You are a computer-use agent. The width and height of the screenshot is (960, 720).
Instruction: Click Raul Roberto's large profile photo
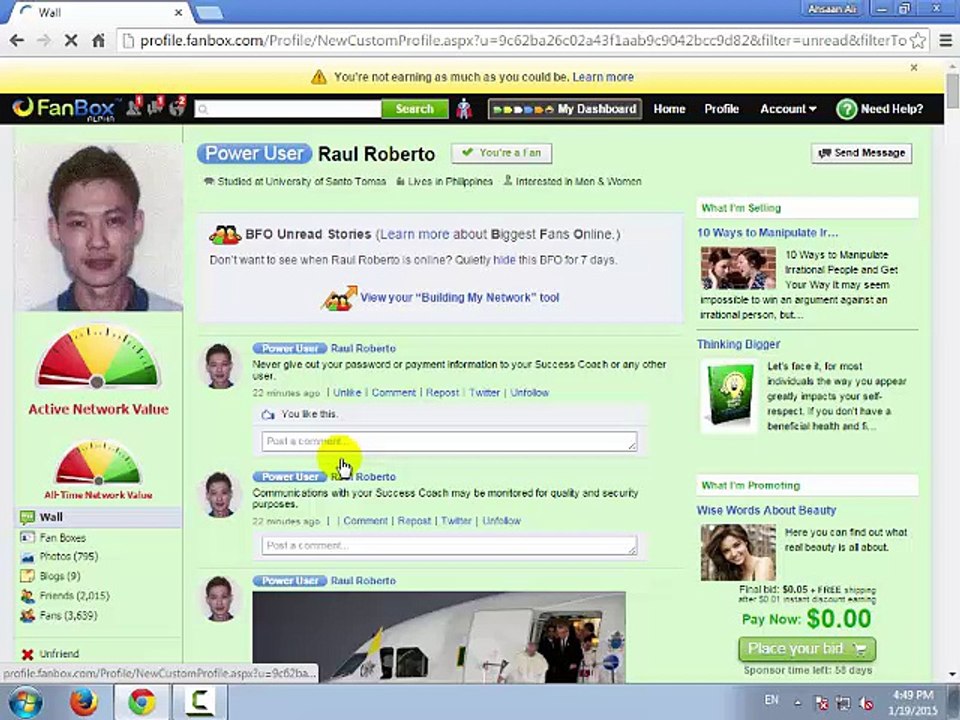tap(98, 227)
